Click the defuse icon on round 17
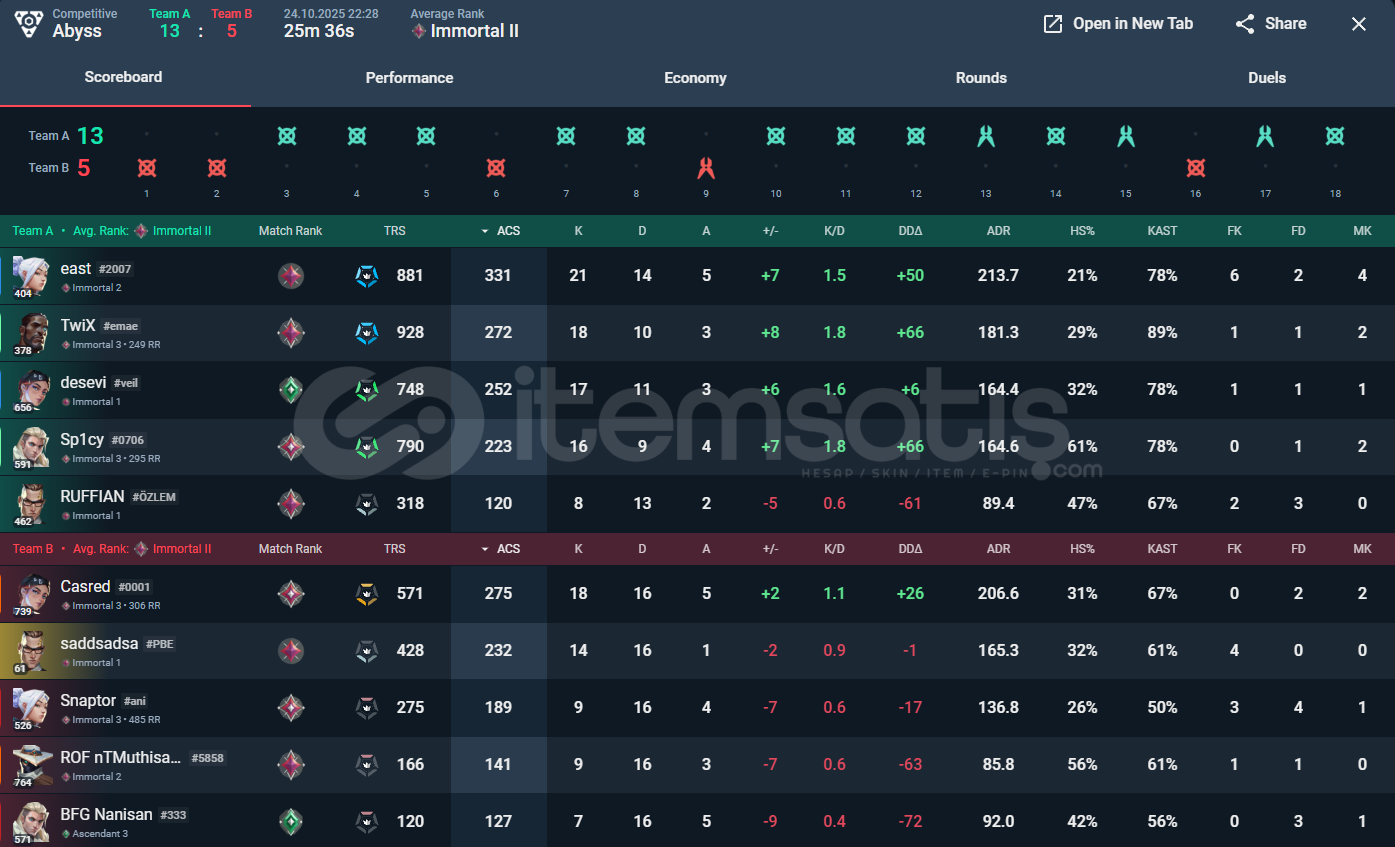Image resolution: width=1395 pixels, height=847 pixels. click(1265, 135)
